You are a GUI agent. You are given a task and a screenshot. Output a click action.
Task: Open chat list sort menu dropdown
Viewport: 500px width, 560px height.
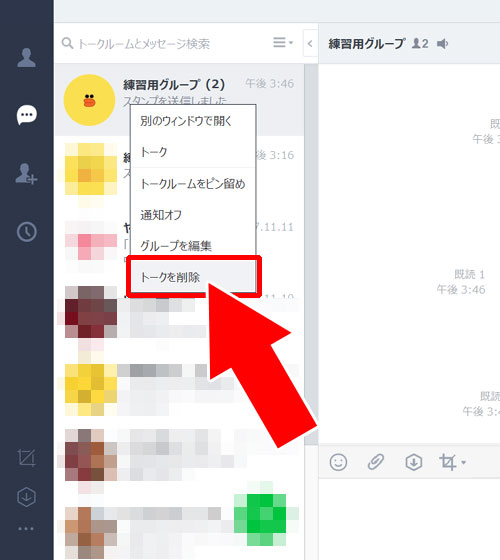click(283, 42)
